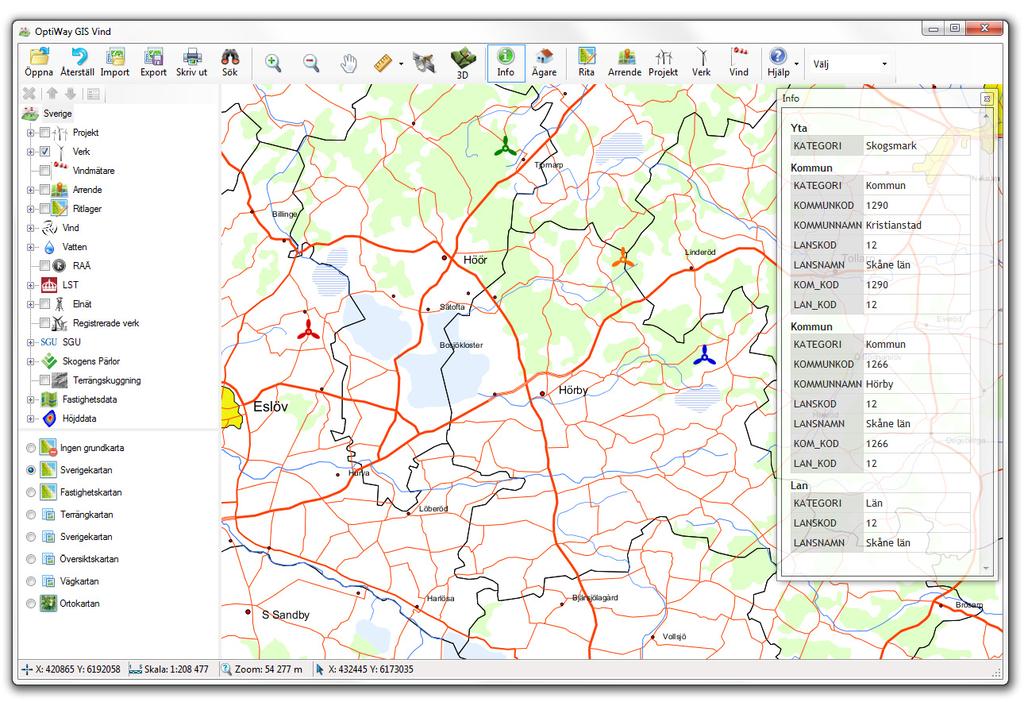Open the ruler tool dropdown arrow
Viewport: 1024px width, 702px height.
(400, 64)
